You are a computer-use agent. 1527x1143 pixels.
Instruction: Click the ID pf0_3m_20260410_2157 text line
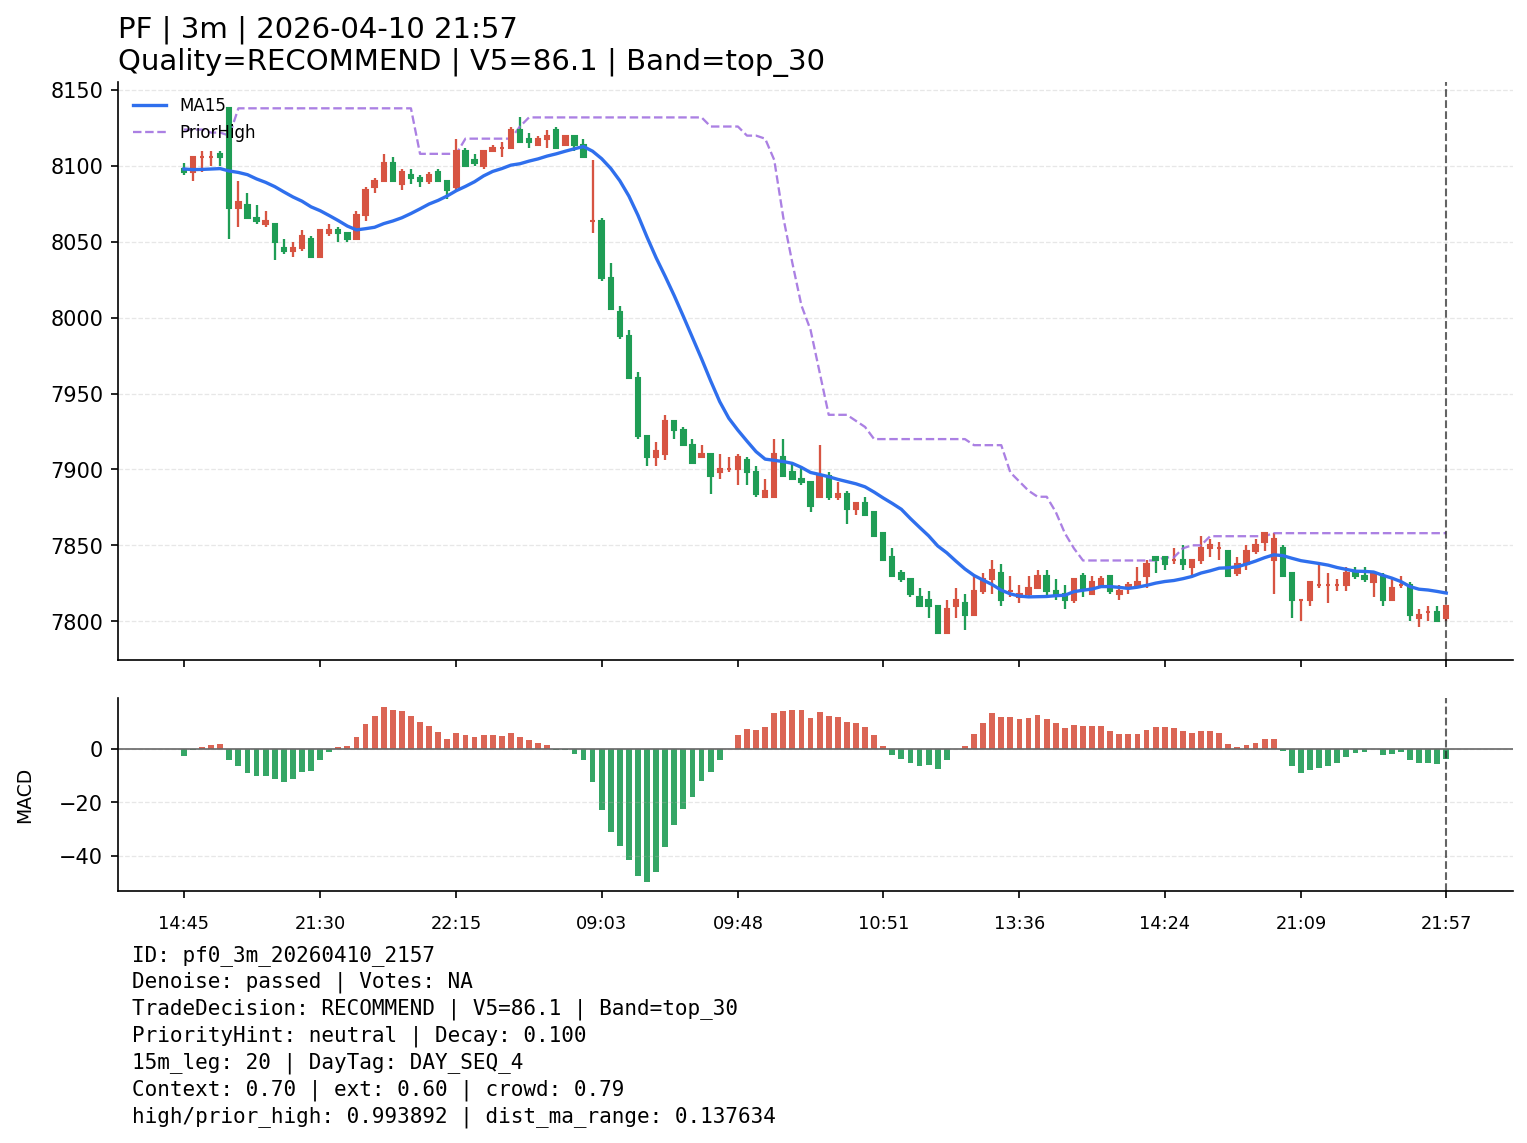(x=283, y=955)
